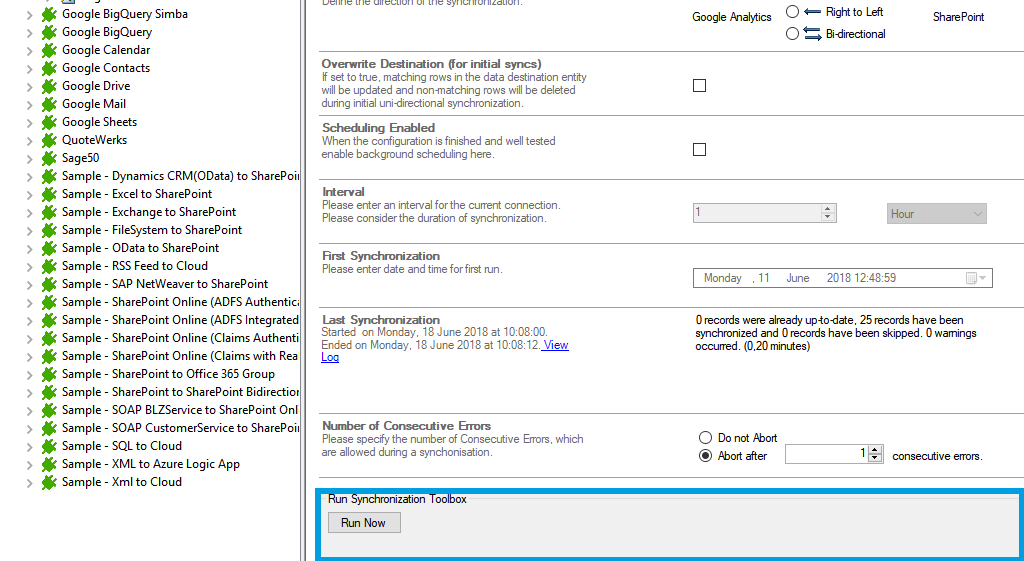Click the Sample - RSS Feed to Cloud icon
1024x561 pixels.
48,266
